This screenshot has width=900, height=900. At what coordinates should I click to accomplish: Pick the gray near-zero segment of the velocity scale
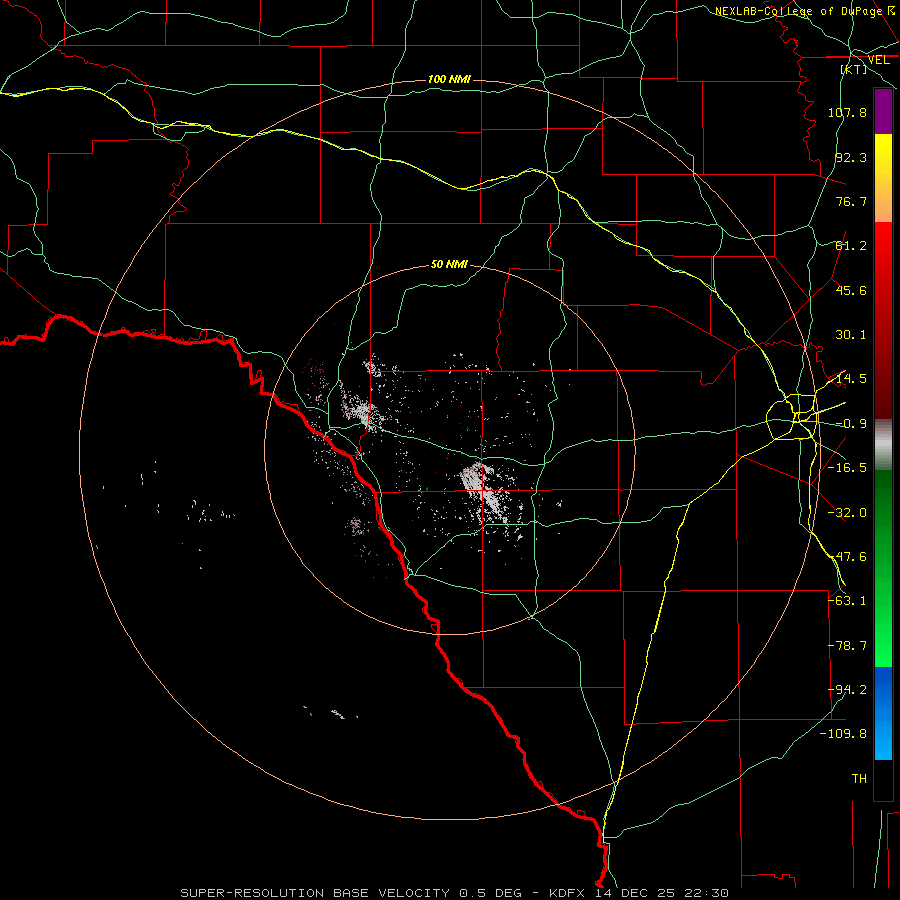pyautogui.click(x=883, y=445)
